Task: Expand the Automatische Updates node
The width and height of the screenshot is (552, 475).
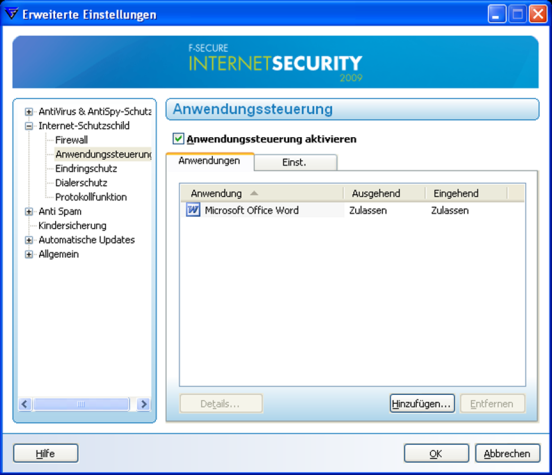Action: 29,240
